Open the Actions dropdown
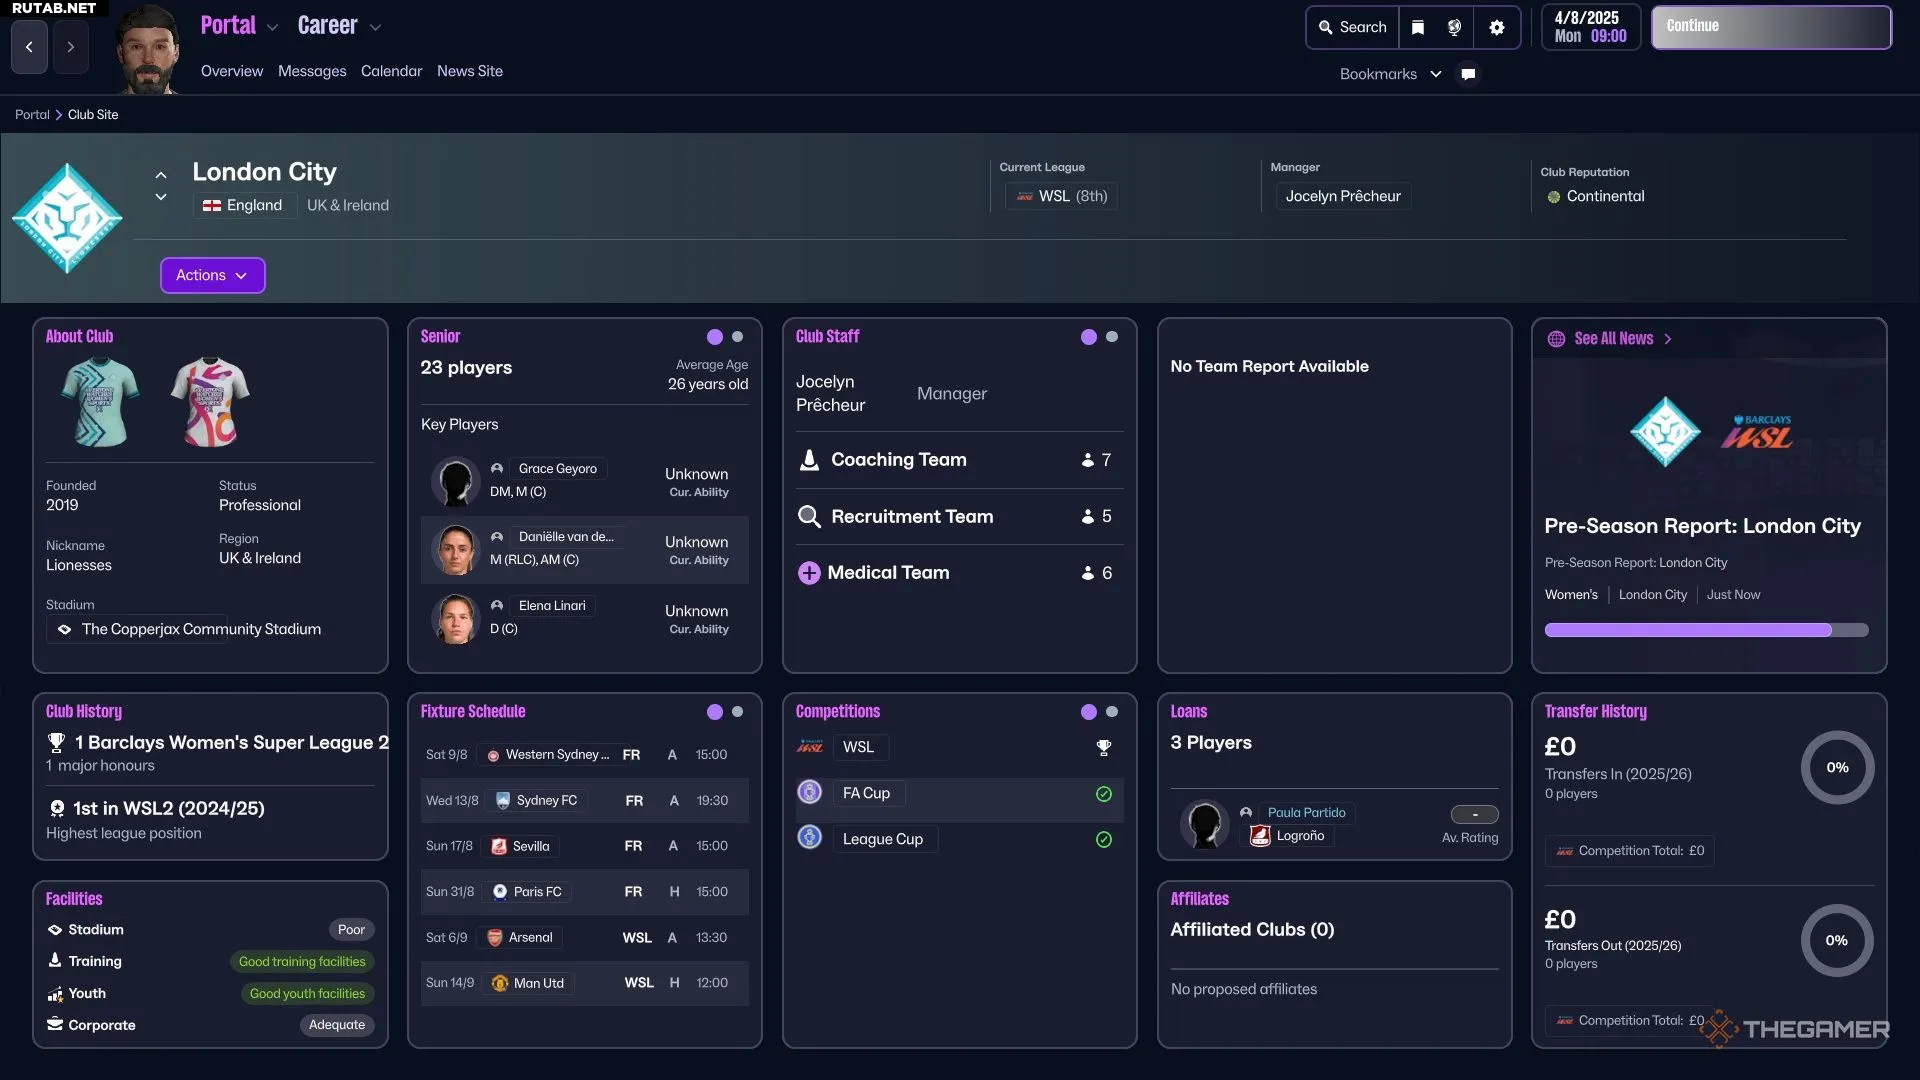 [x=212, y=275]
